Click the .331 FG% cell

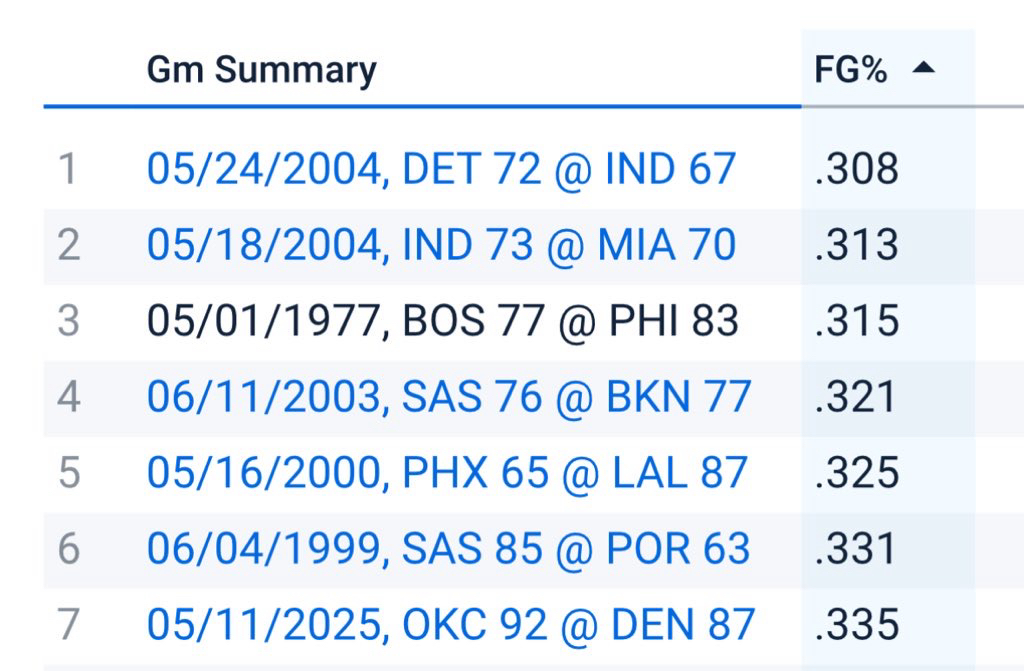click(x=856, y=549)
